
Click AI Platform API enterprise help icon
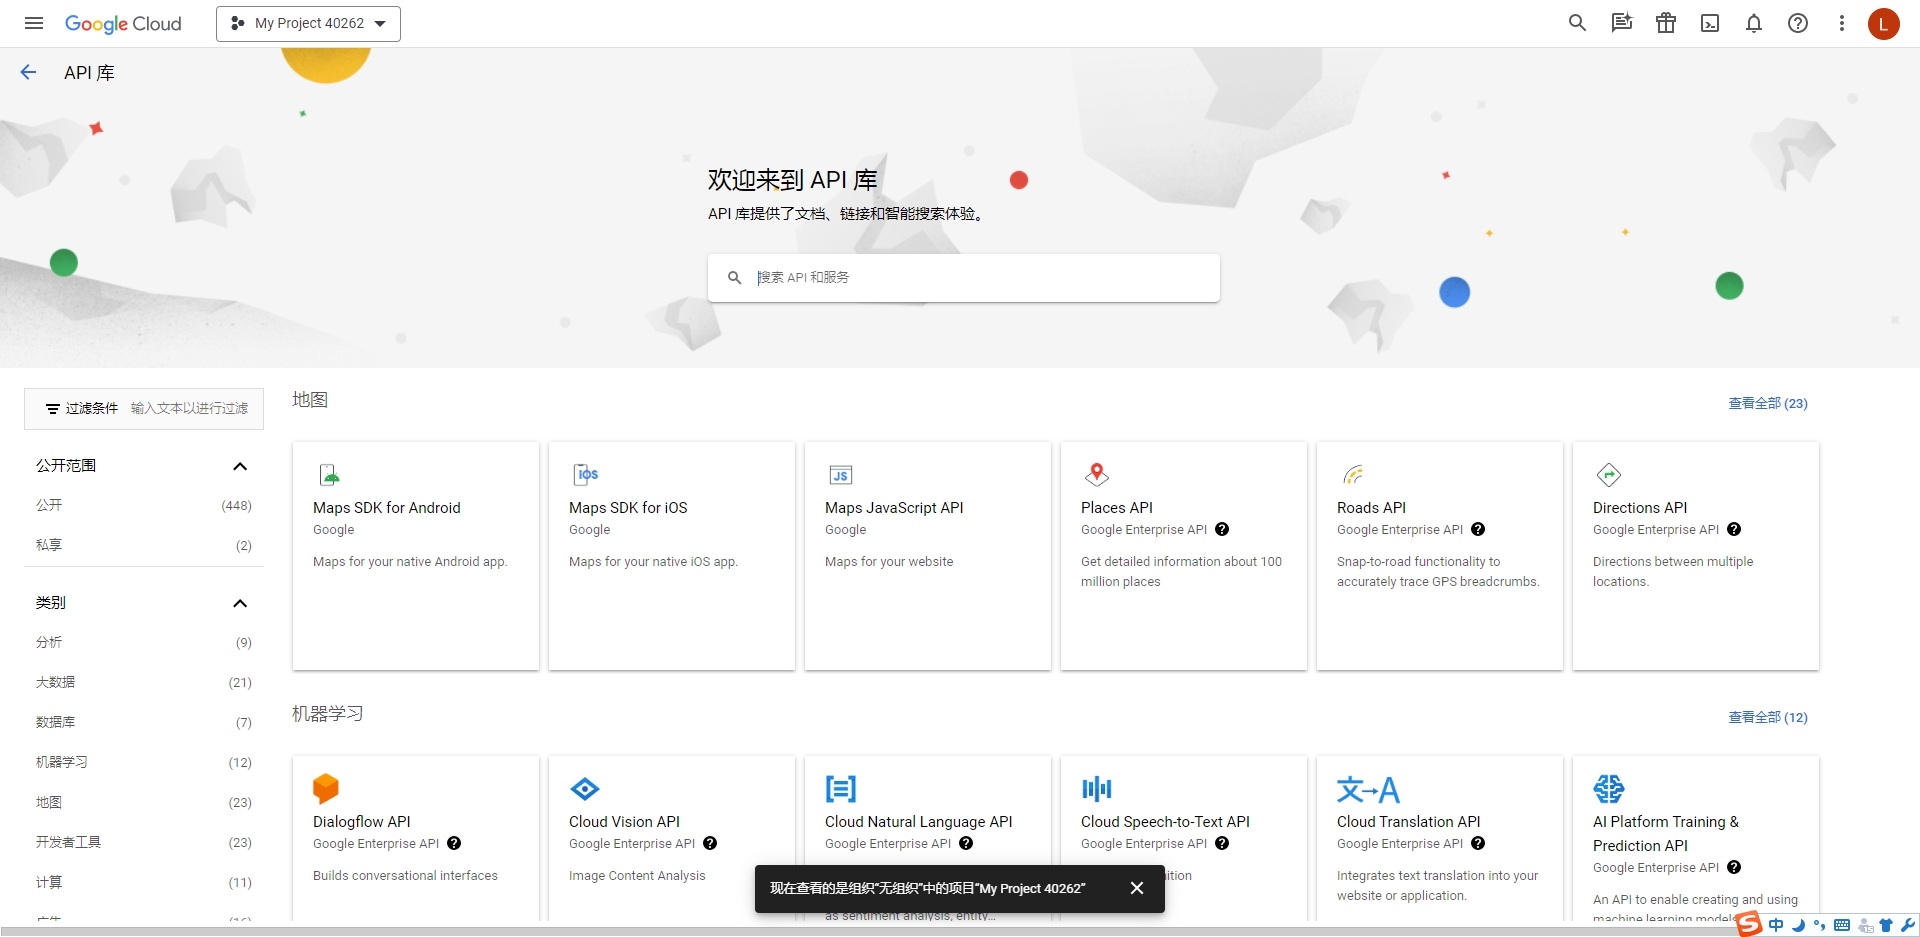pyautogui.click(x=1734, y=868)
